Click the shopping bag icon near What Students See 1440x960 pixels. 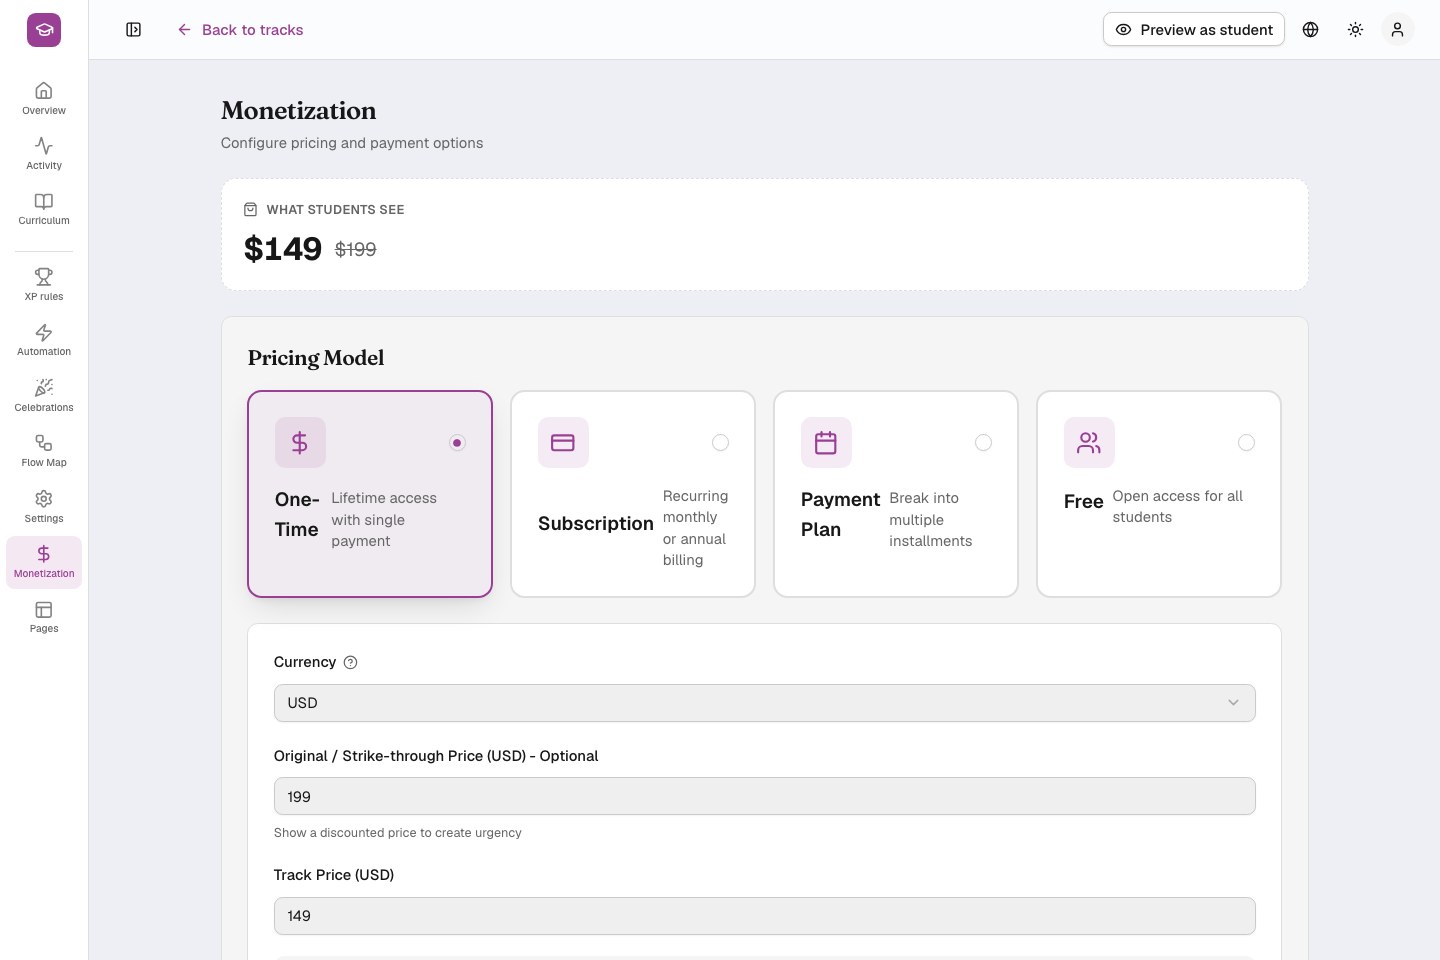pyautogui.click(x=251, y=210)
